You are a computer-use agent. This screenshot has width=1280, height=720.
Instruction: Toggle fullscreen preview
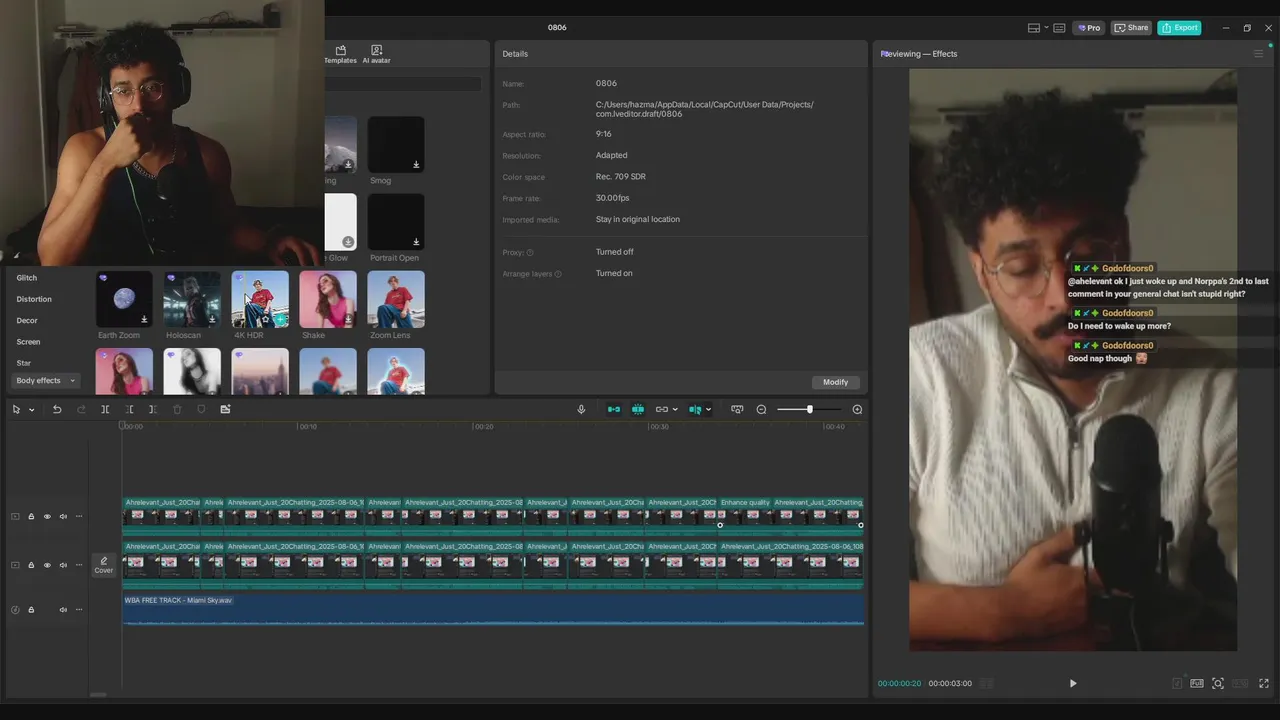[x=1264, y=683]
